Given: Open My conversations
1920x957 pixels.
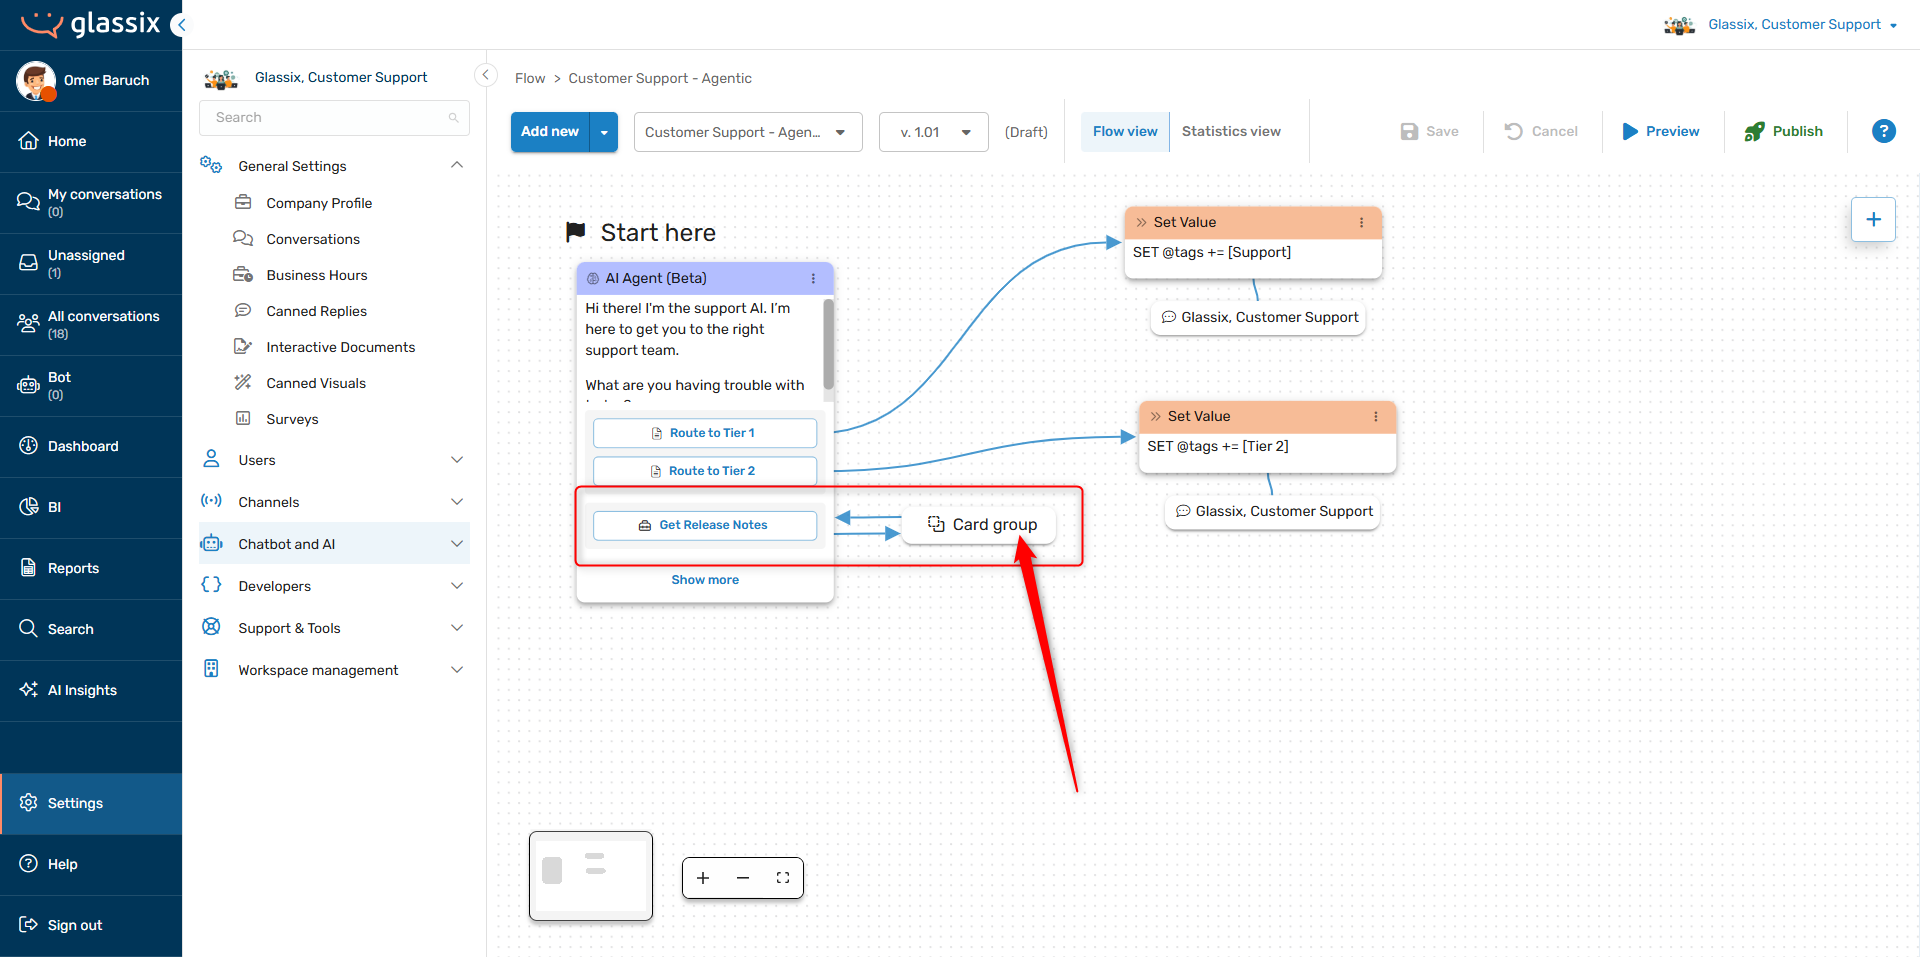Looking at the screenshot, I should click(x=91, y=202).
